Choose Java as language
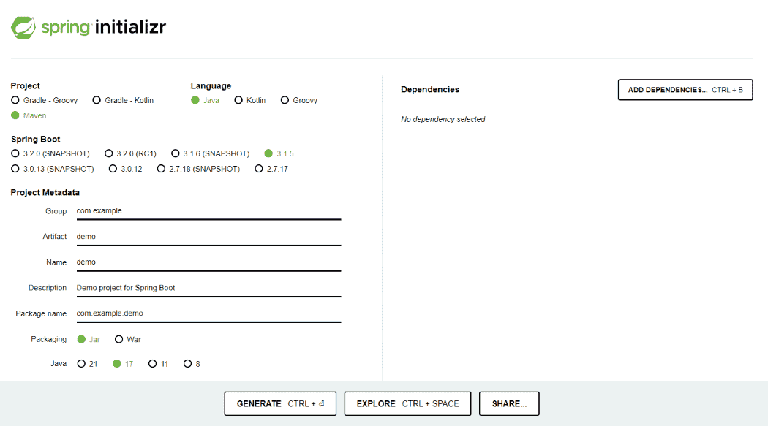Viewport: 768px width, 426px height. [205, 100]
